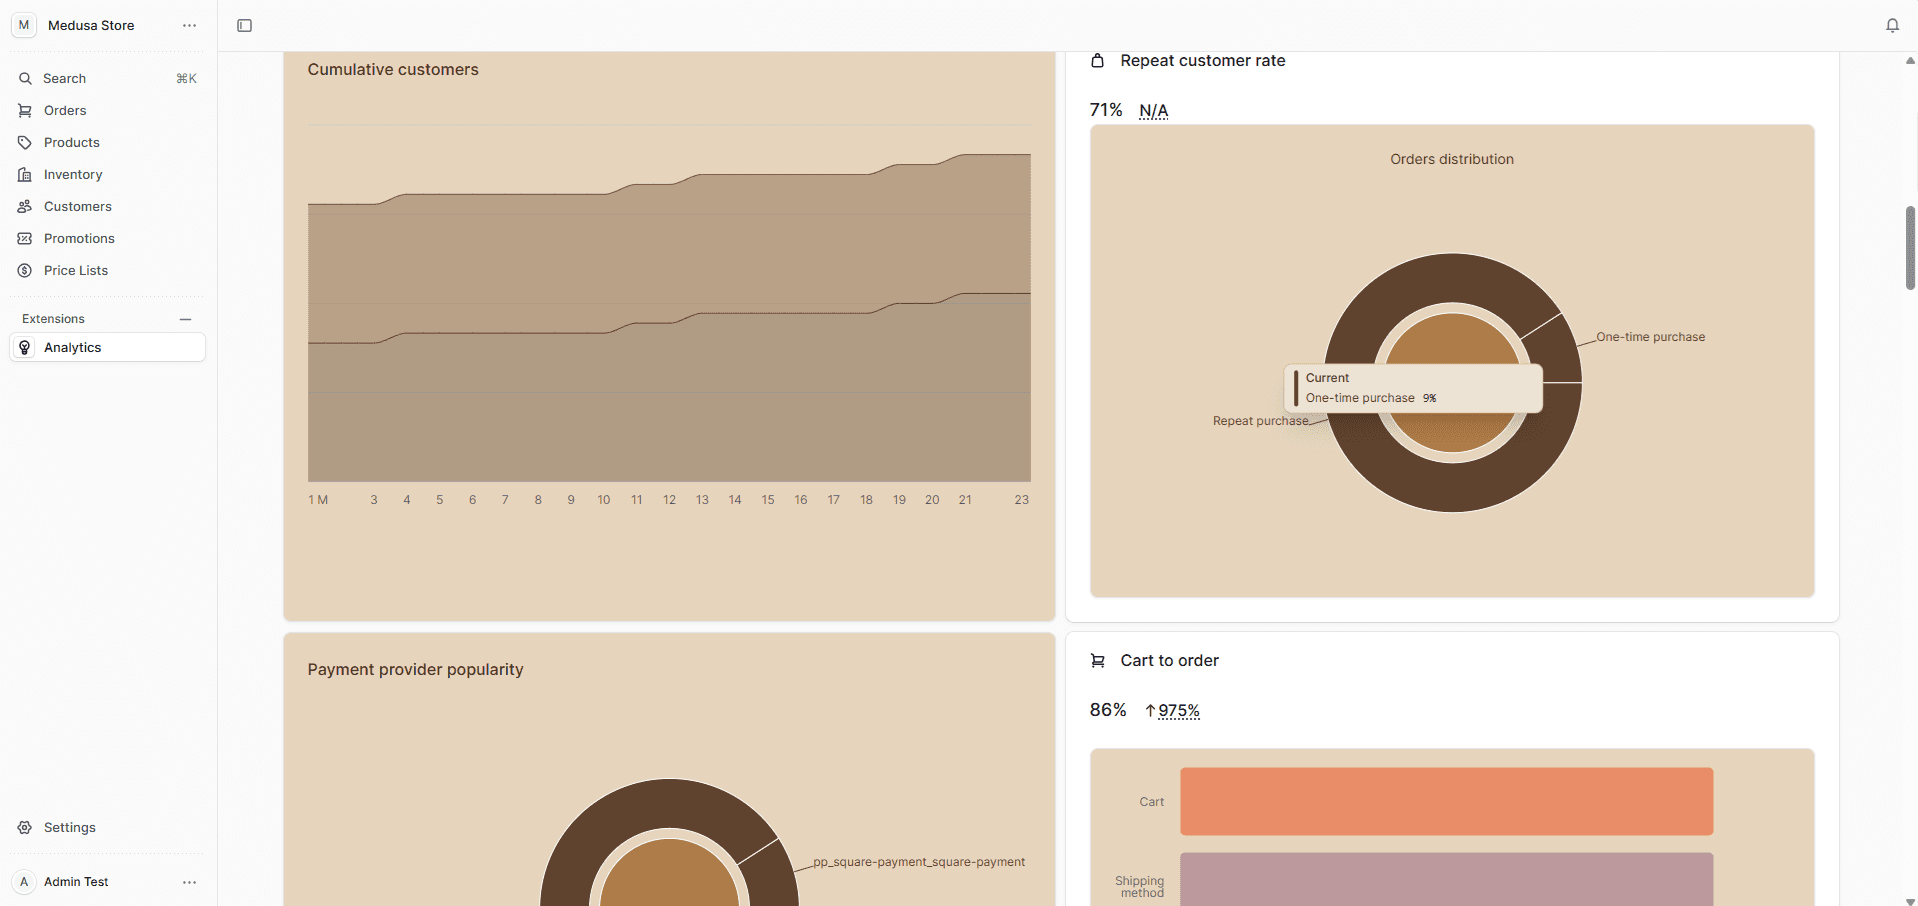Click the Products tag icon
Screen dimensions: 1918x906
point(25,143)
